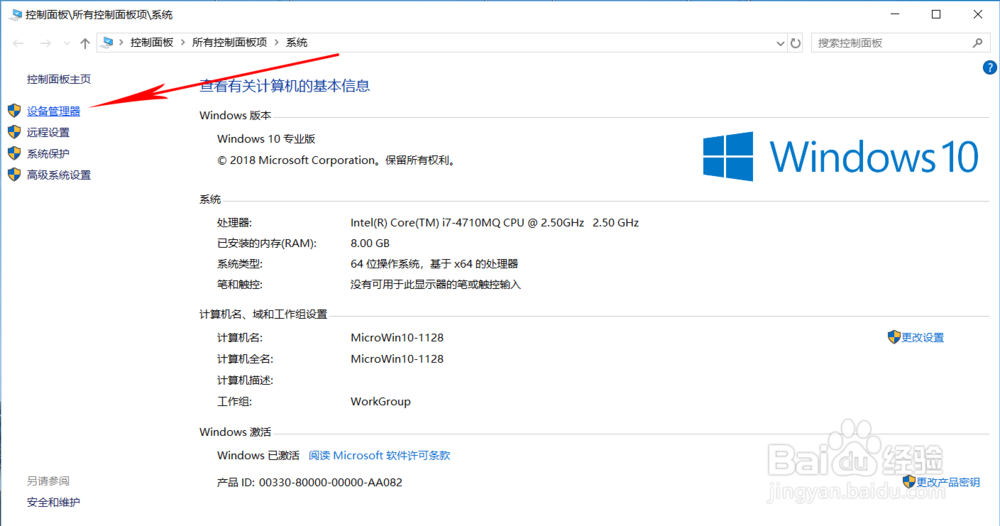Image resolution: width=1000 pixels, height=526 pixels.
Task: Select 控制面板 breadcrumb in address bar
Action: coord(152,43)
